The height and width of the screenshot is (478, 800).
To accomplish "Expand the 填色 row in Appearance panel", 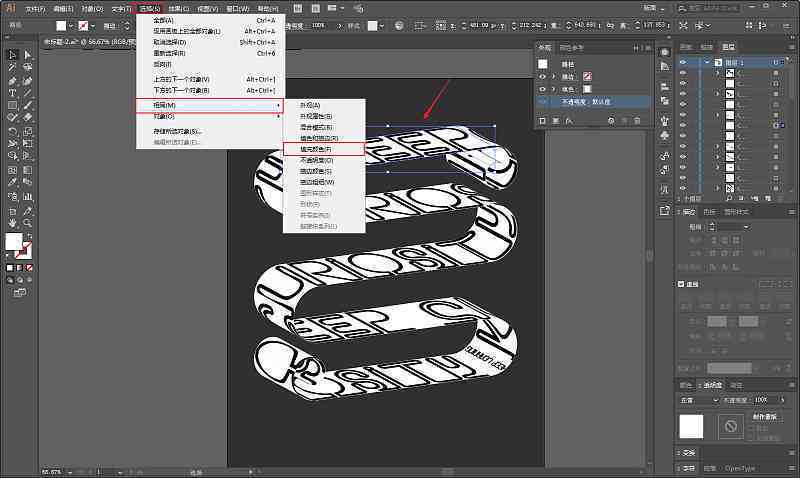I will pos(553,89).
